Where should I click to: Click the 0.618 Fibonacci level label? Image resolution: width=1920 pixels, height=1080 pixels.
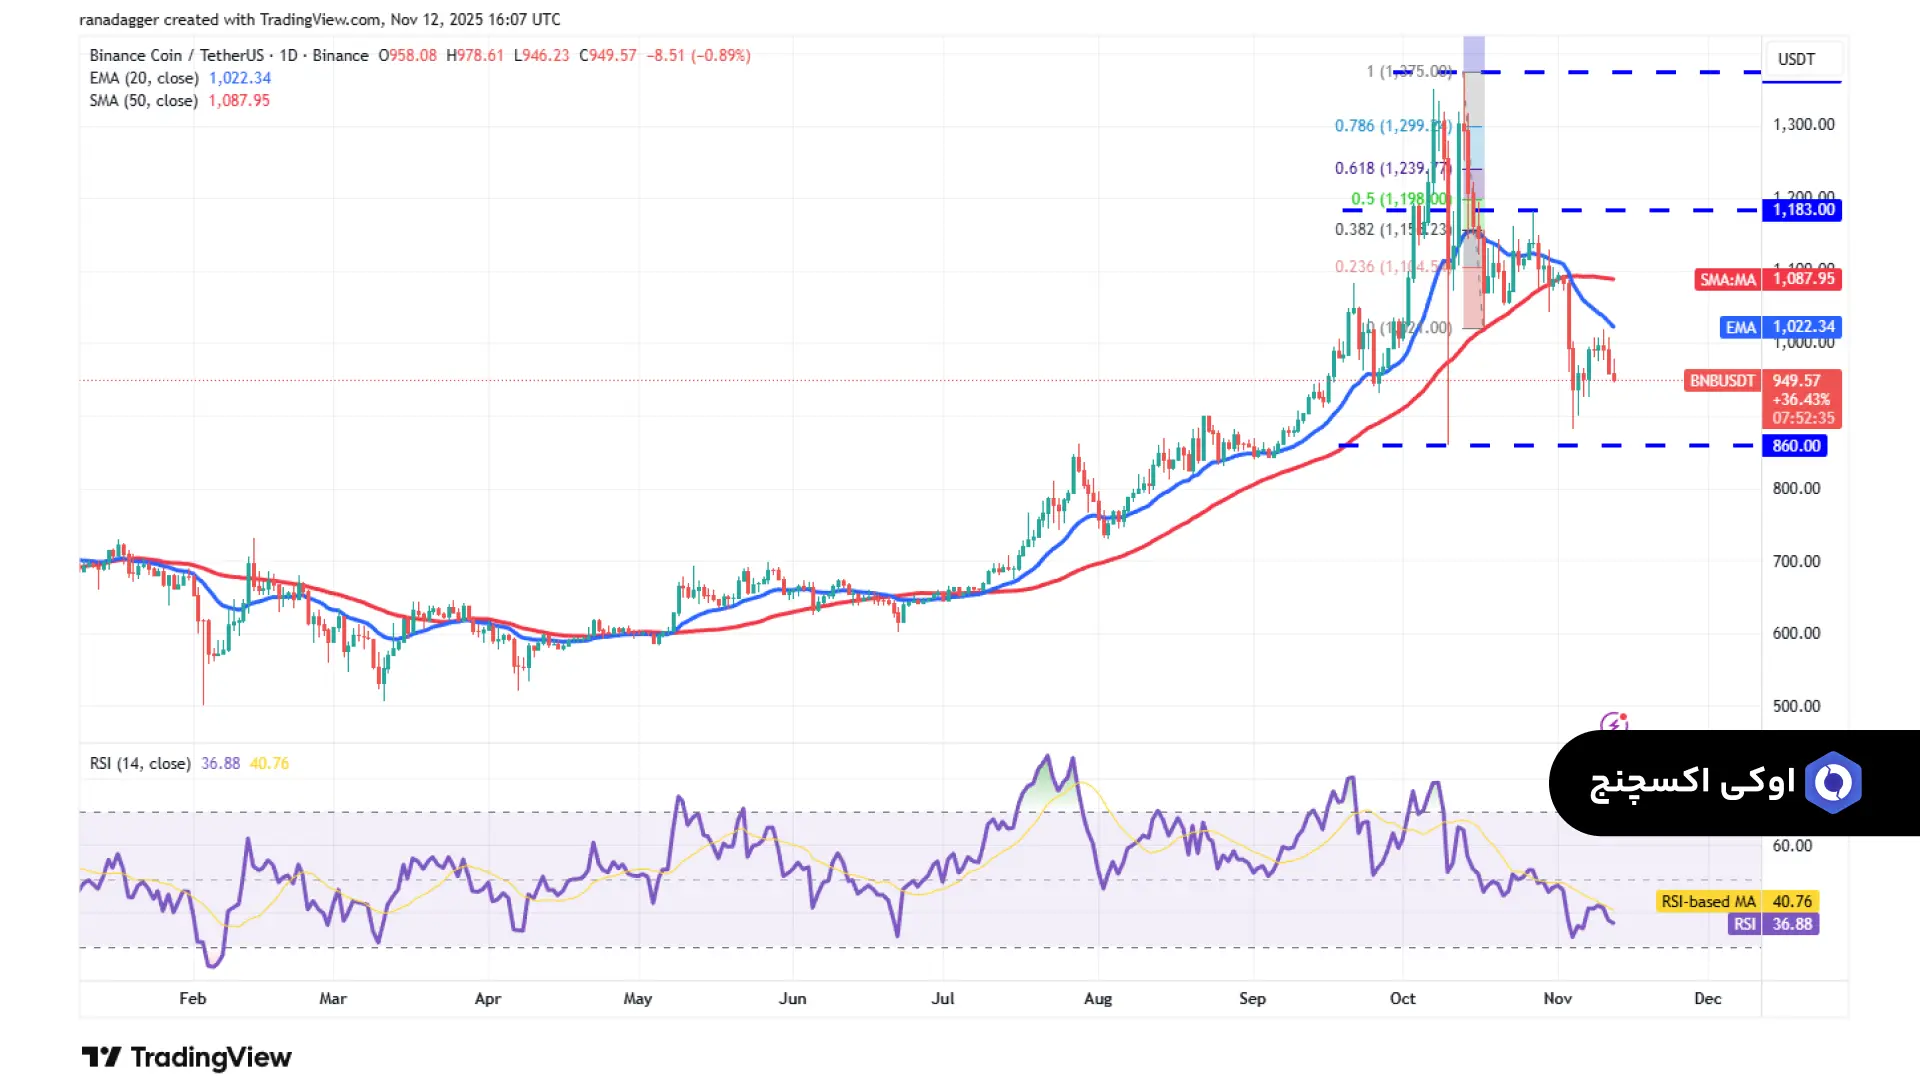point(1390,169)
